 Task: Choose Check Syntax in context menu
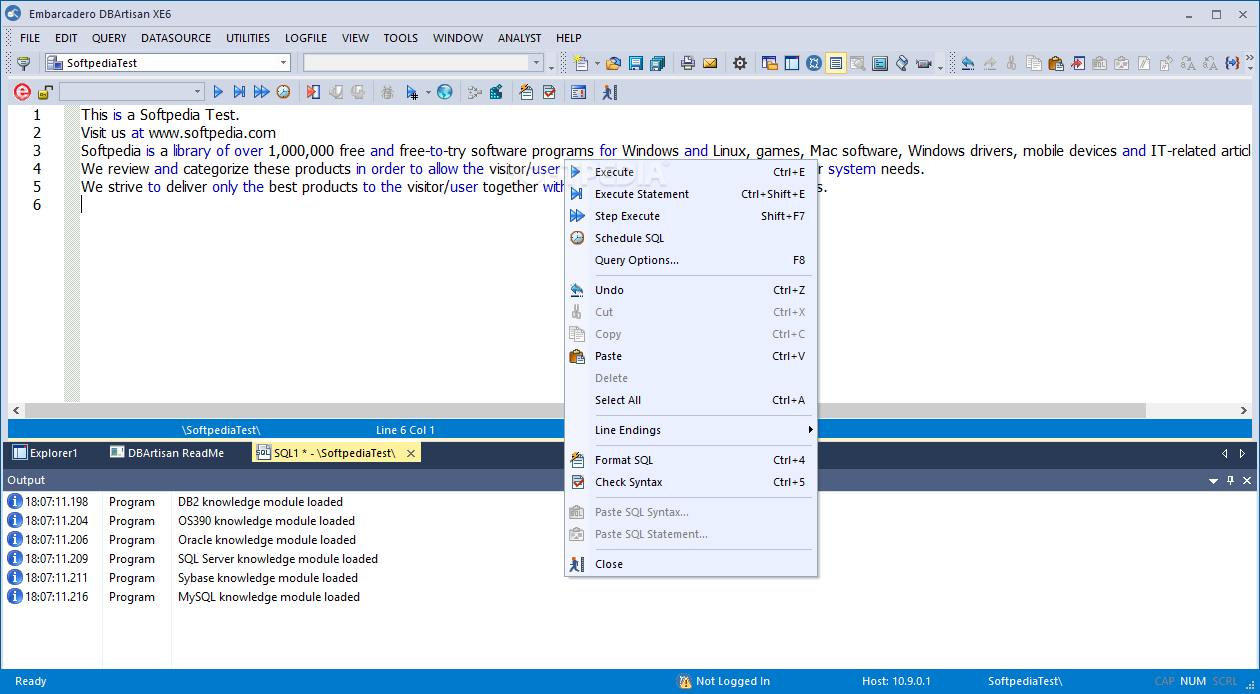(x=691, y=482)
